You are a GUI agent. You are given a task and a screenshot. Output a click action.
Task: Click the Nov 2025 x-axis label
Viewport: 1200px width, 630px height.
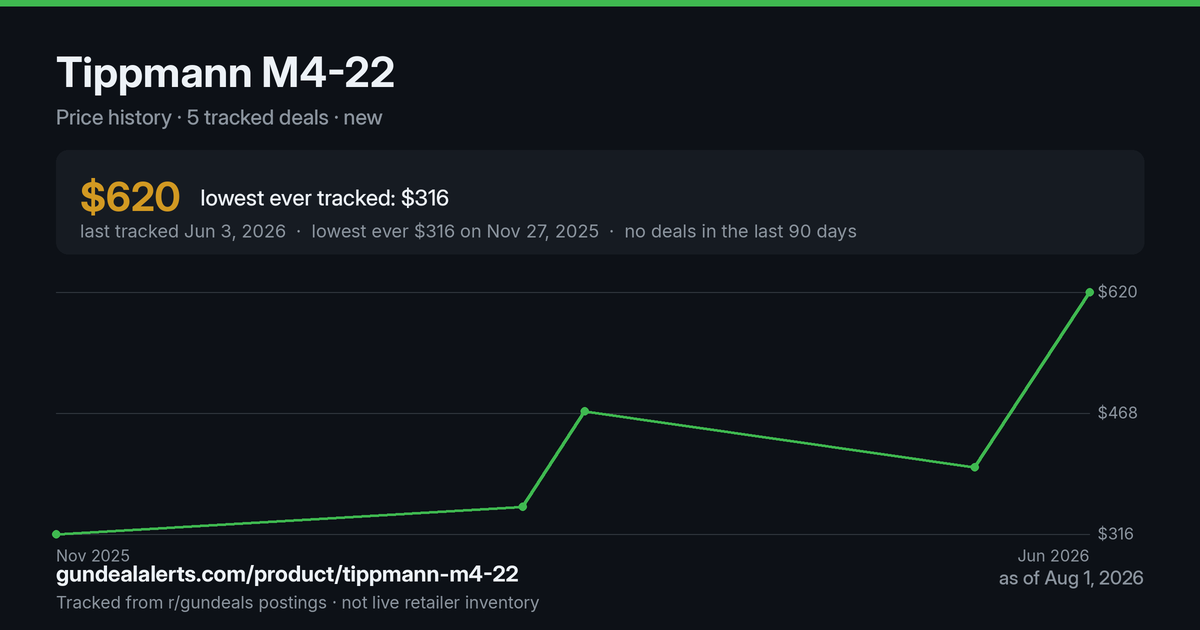tap(93, 555)
